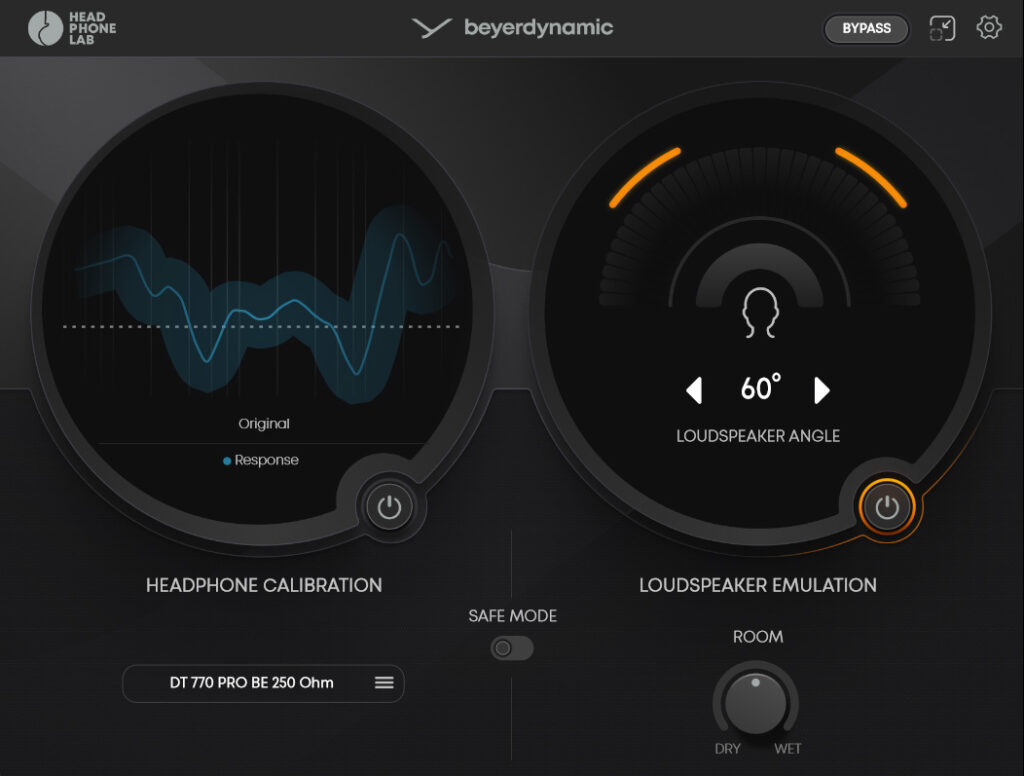The width and height of the screenshot is (1024, 776).
Task: Toggle the Headphone Calibration power button
Action: click(389, 508)
